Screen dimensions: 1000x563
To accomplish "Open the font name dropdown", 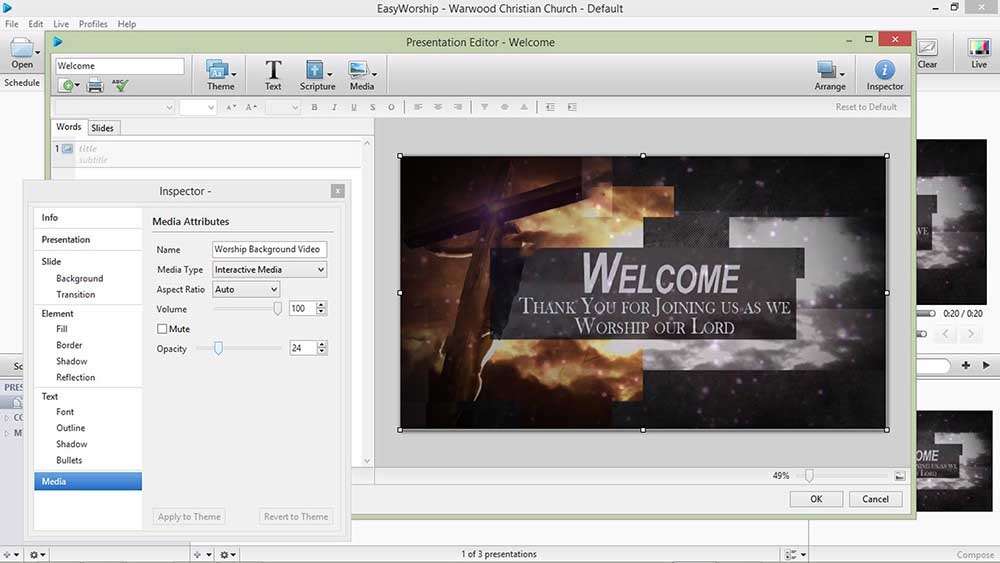I will click(x=114, y=107).
